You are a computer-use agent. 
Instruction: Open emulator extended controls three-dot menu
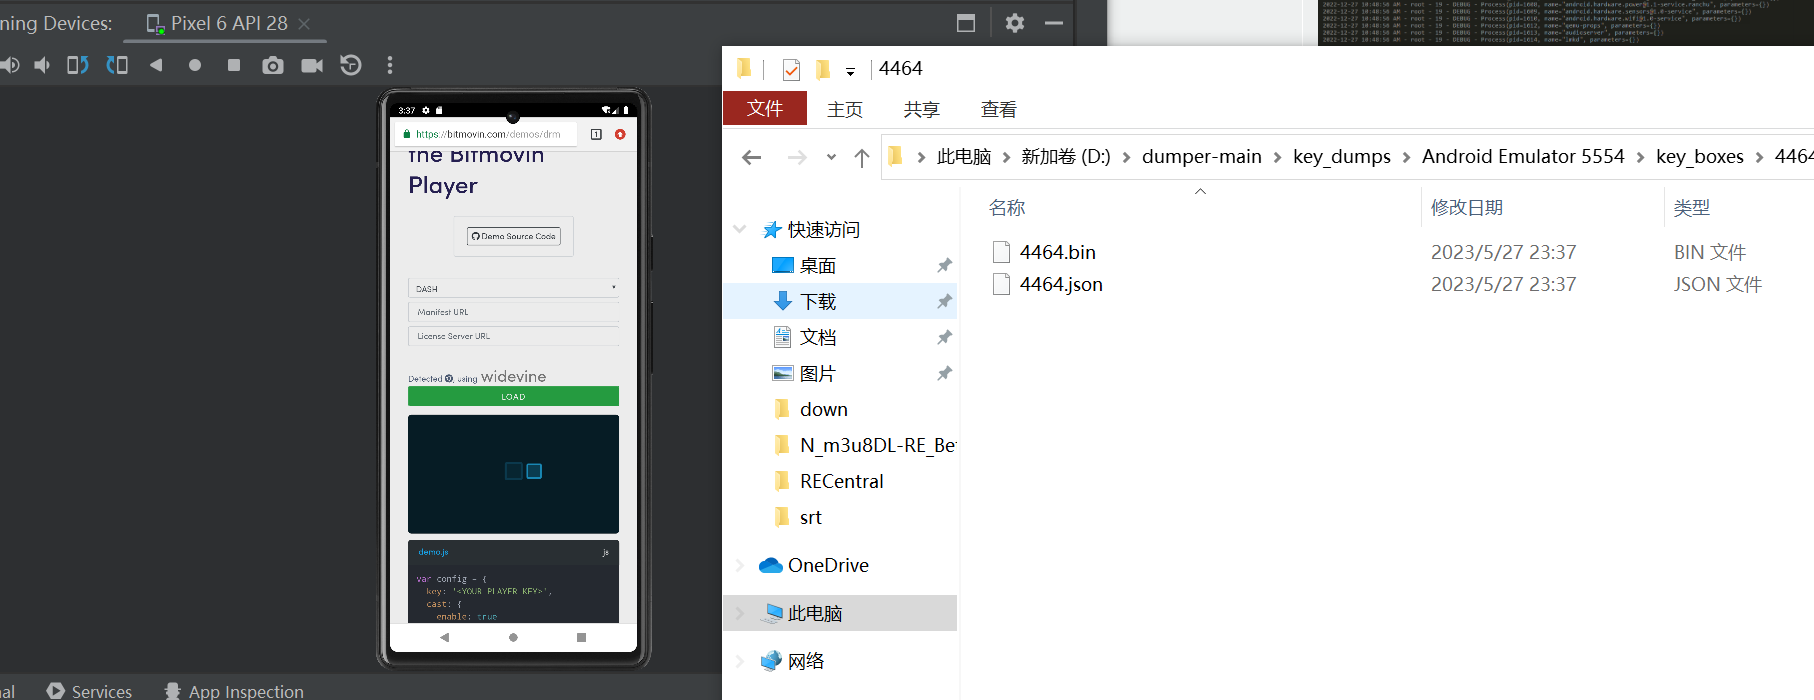point(390,65)
